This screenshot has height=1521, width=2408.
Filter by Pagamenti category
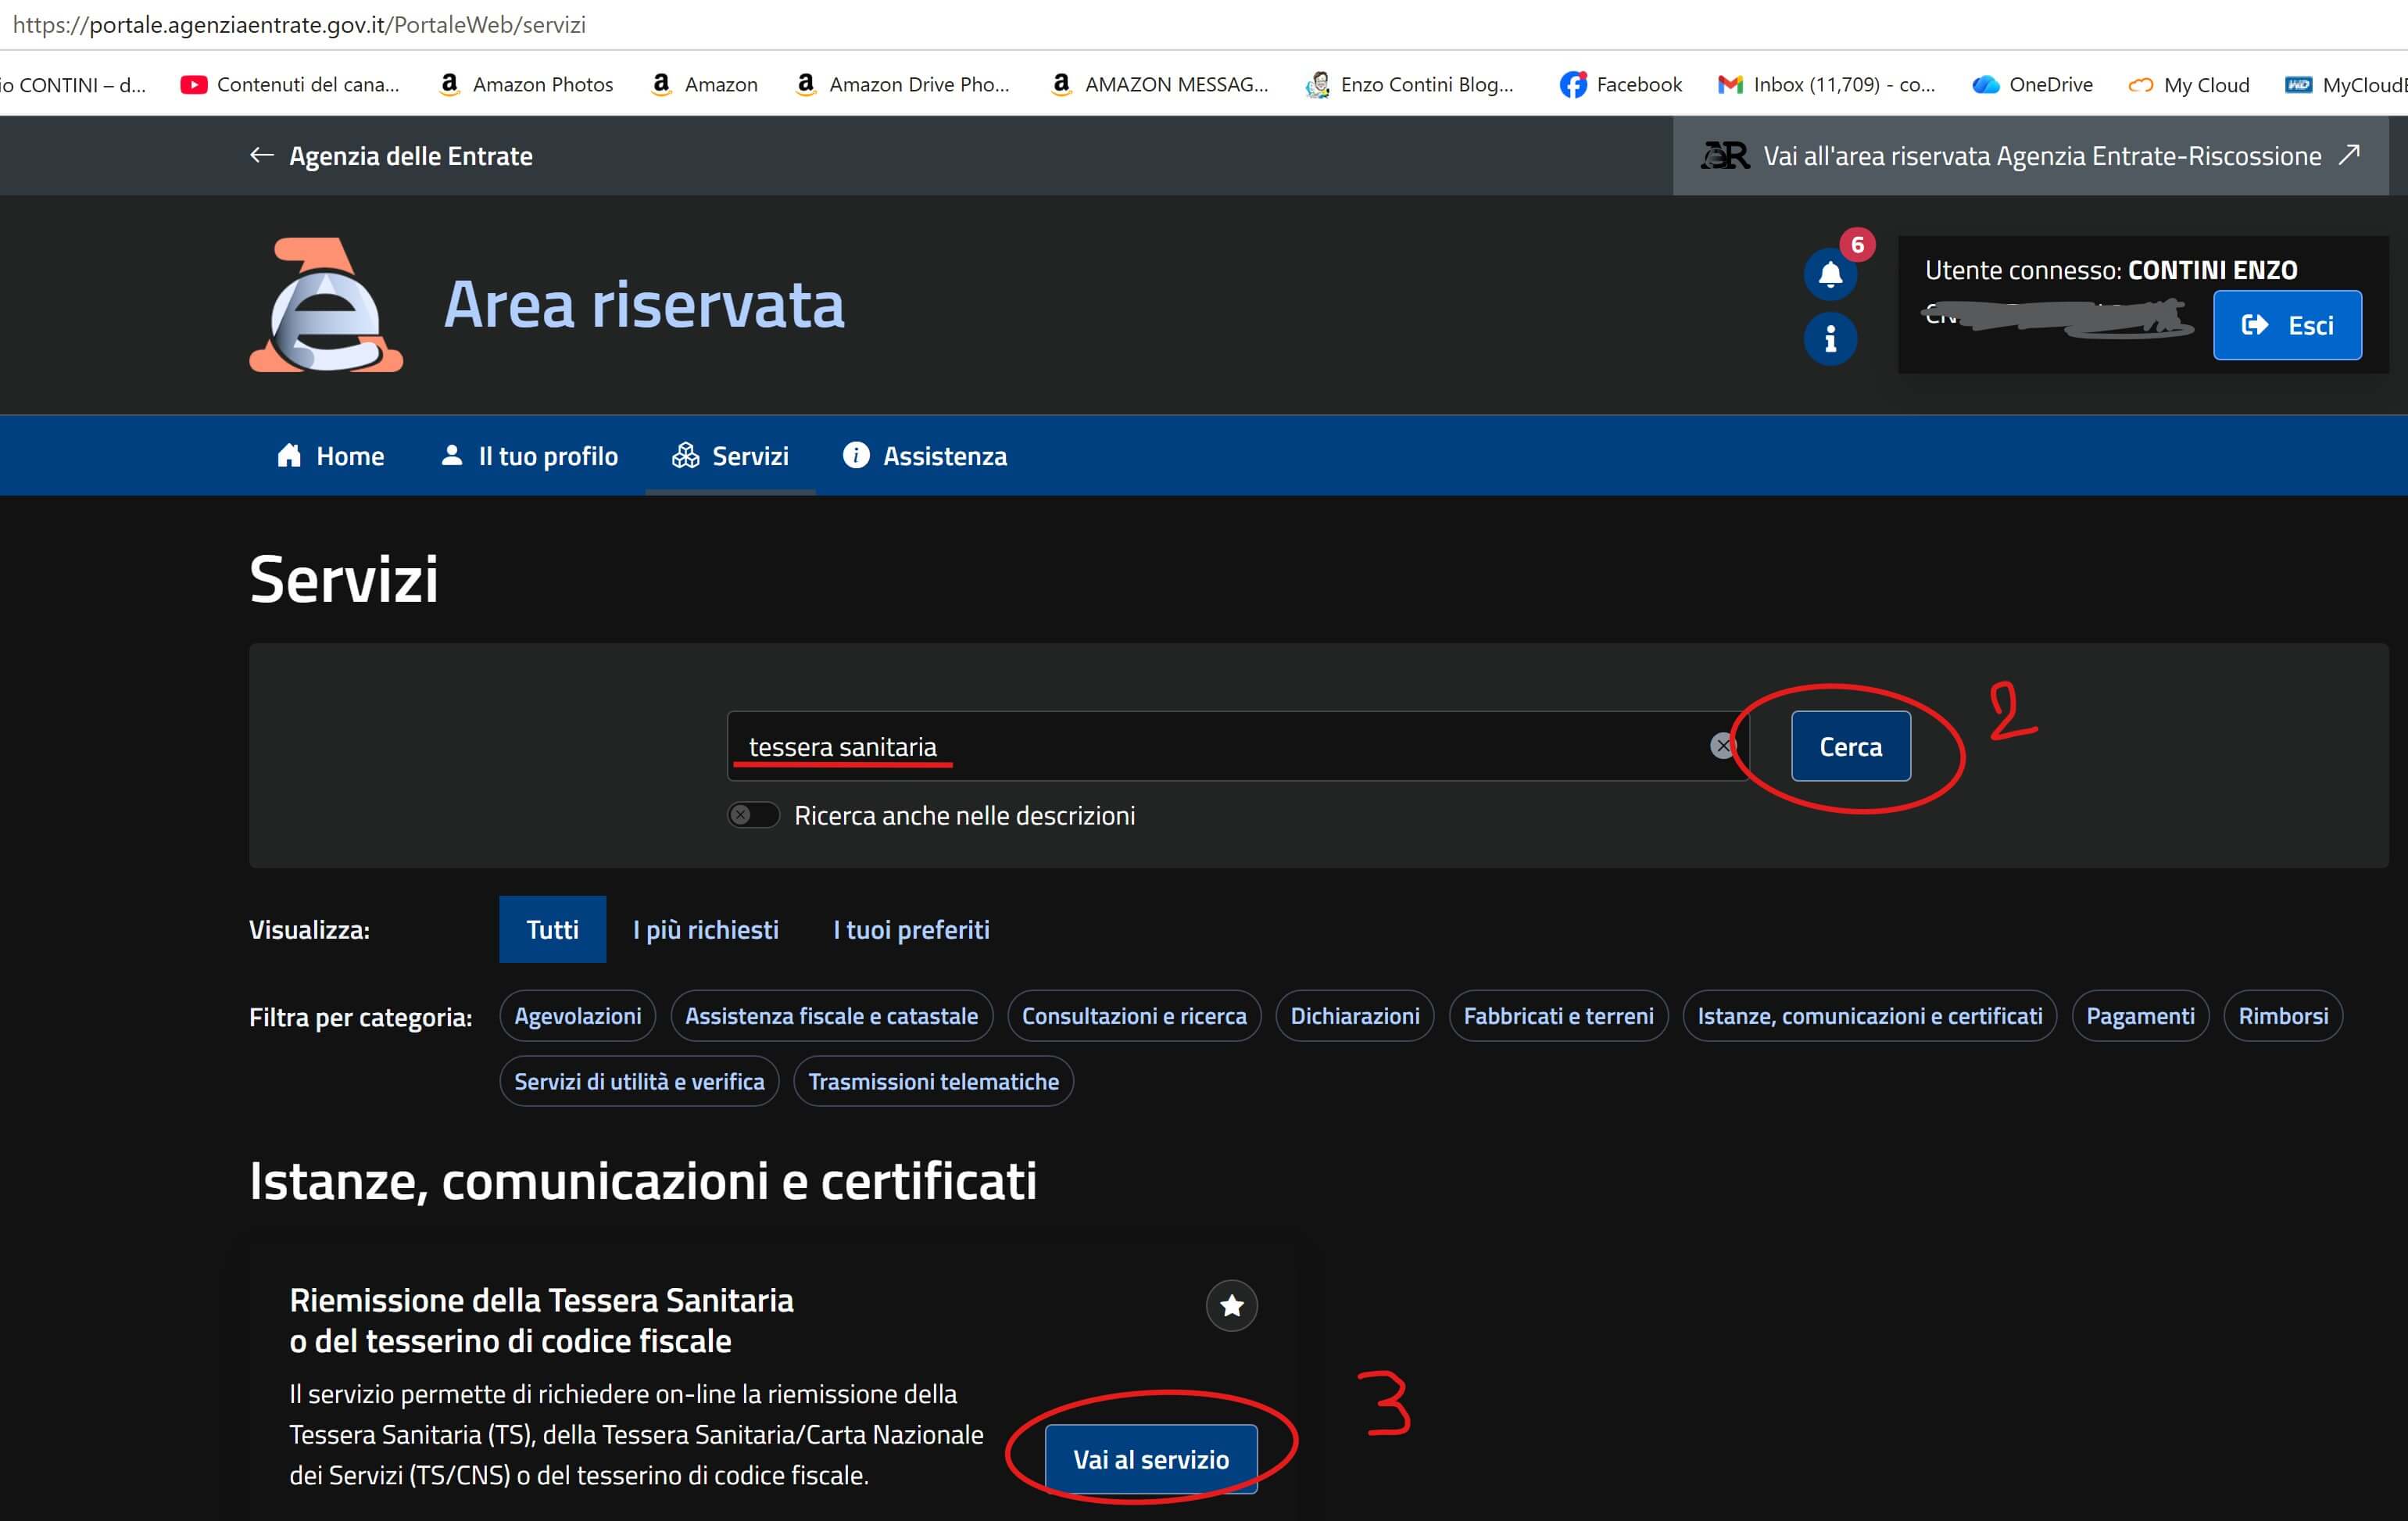2140,1016
